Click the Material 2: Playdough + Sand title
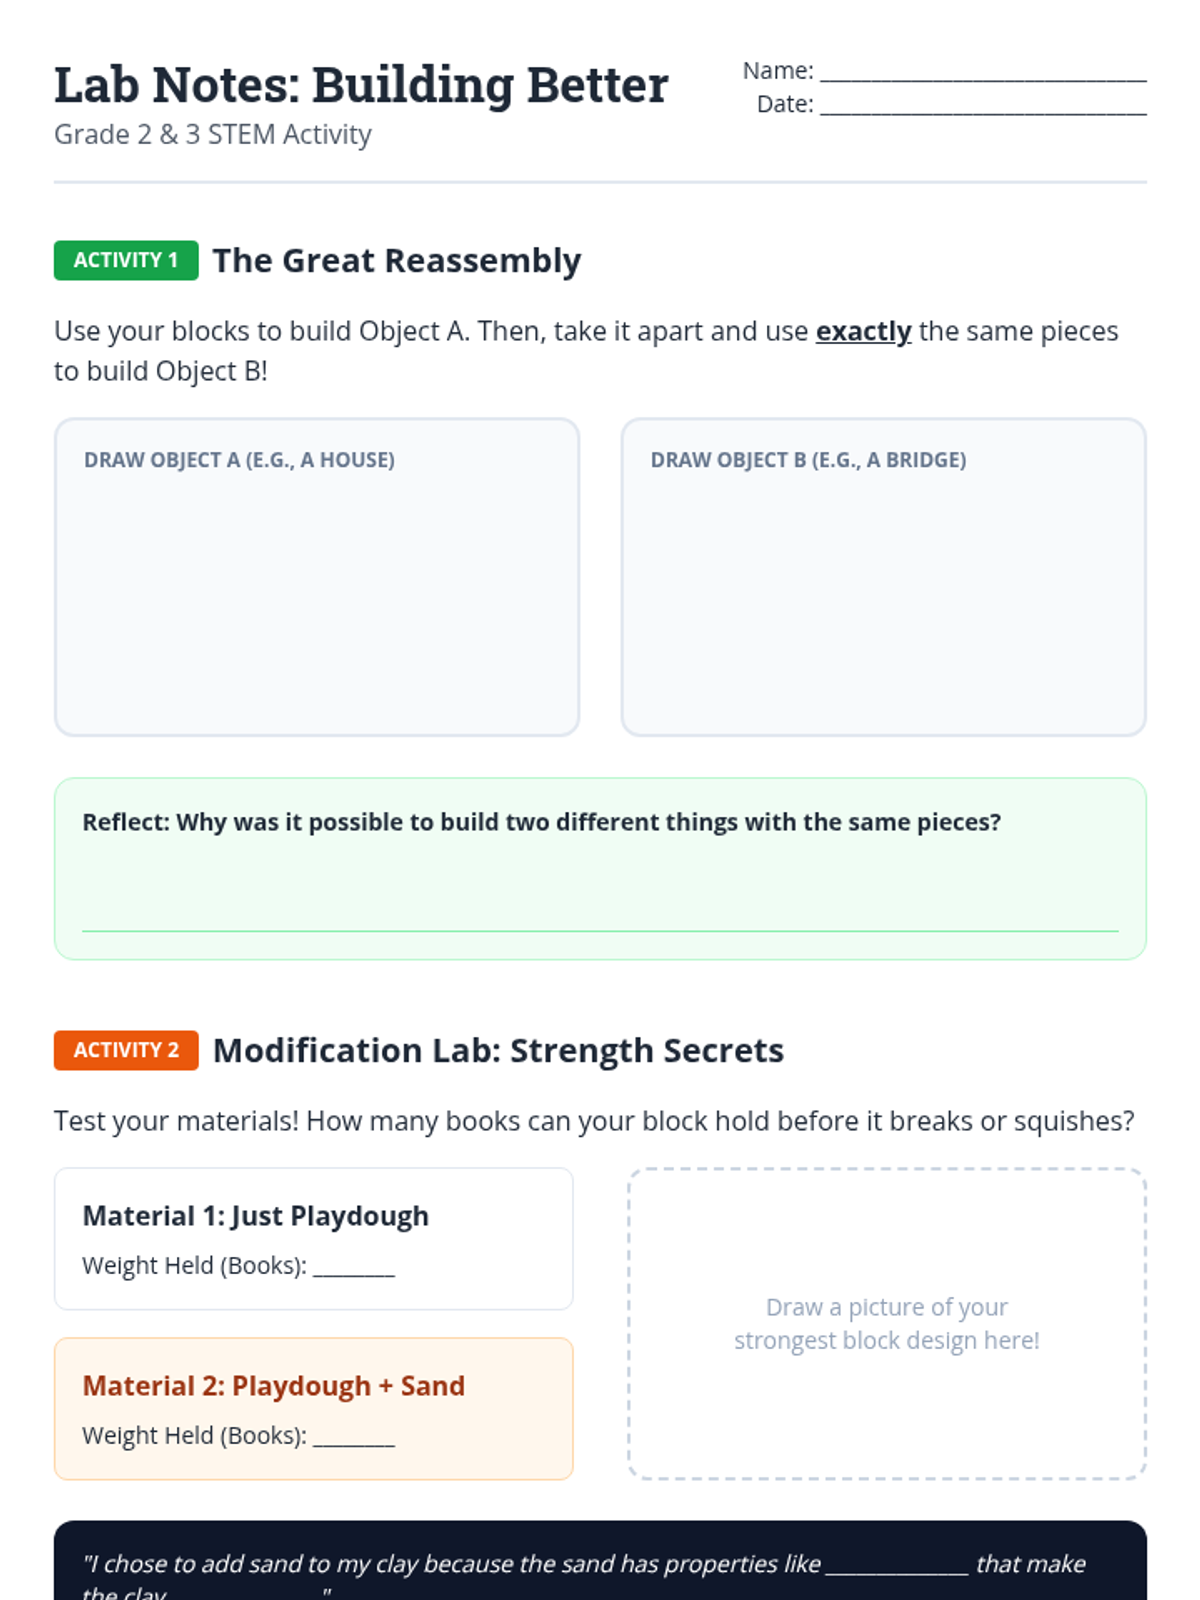Viewport: 1200px width, 1600px height. tap(274, 1386)
